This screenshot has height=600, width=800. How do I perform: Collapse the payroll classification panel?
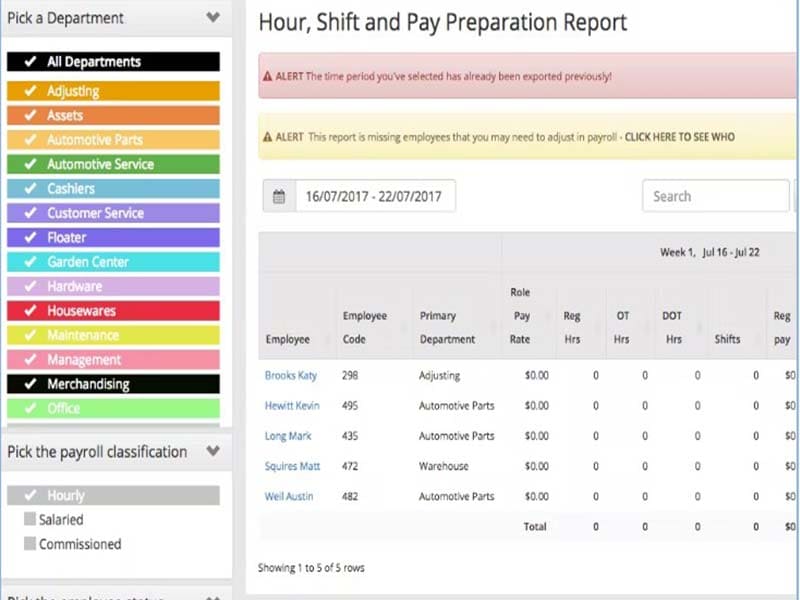tap(212, 451)
